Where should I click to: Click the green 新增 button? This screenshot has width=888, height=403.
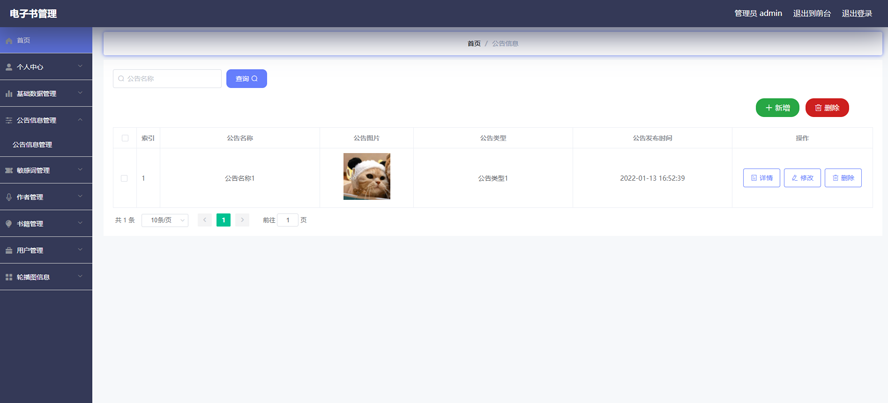(777, 108)
